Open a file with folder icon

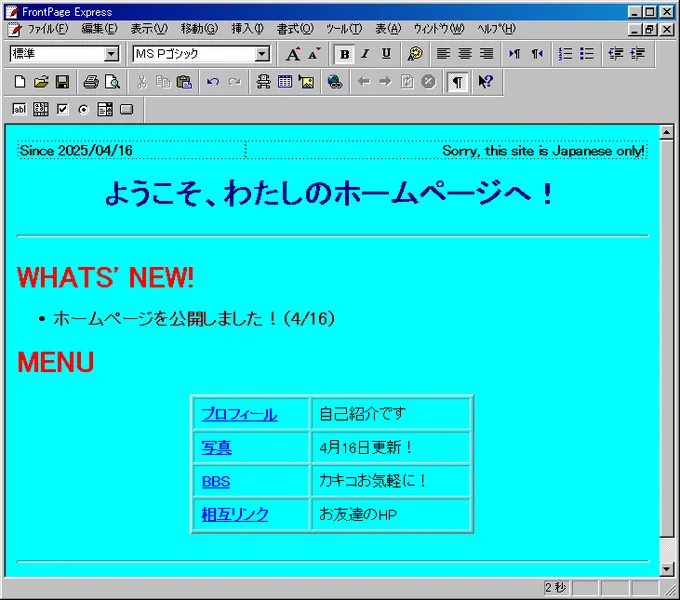(x=41, y=82)
